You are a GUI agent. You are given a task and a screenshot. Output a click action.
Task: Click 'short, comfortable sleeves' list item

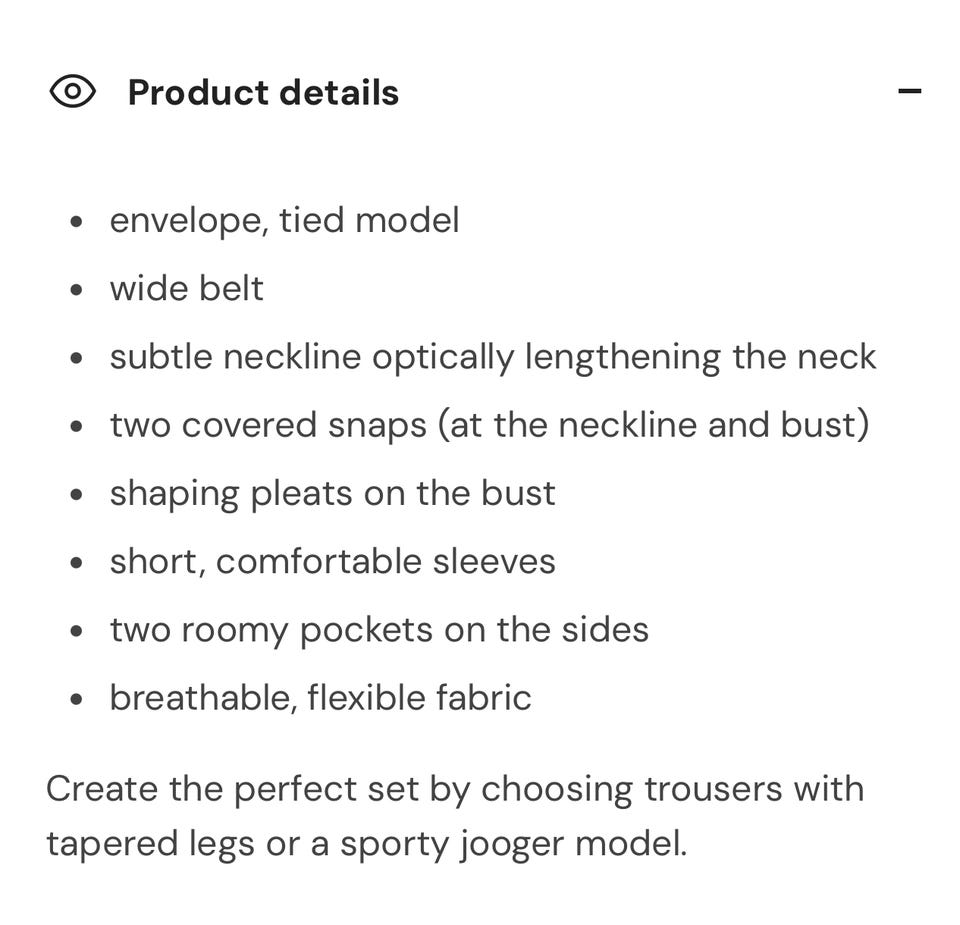332,561
